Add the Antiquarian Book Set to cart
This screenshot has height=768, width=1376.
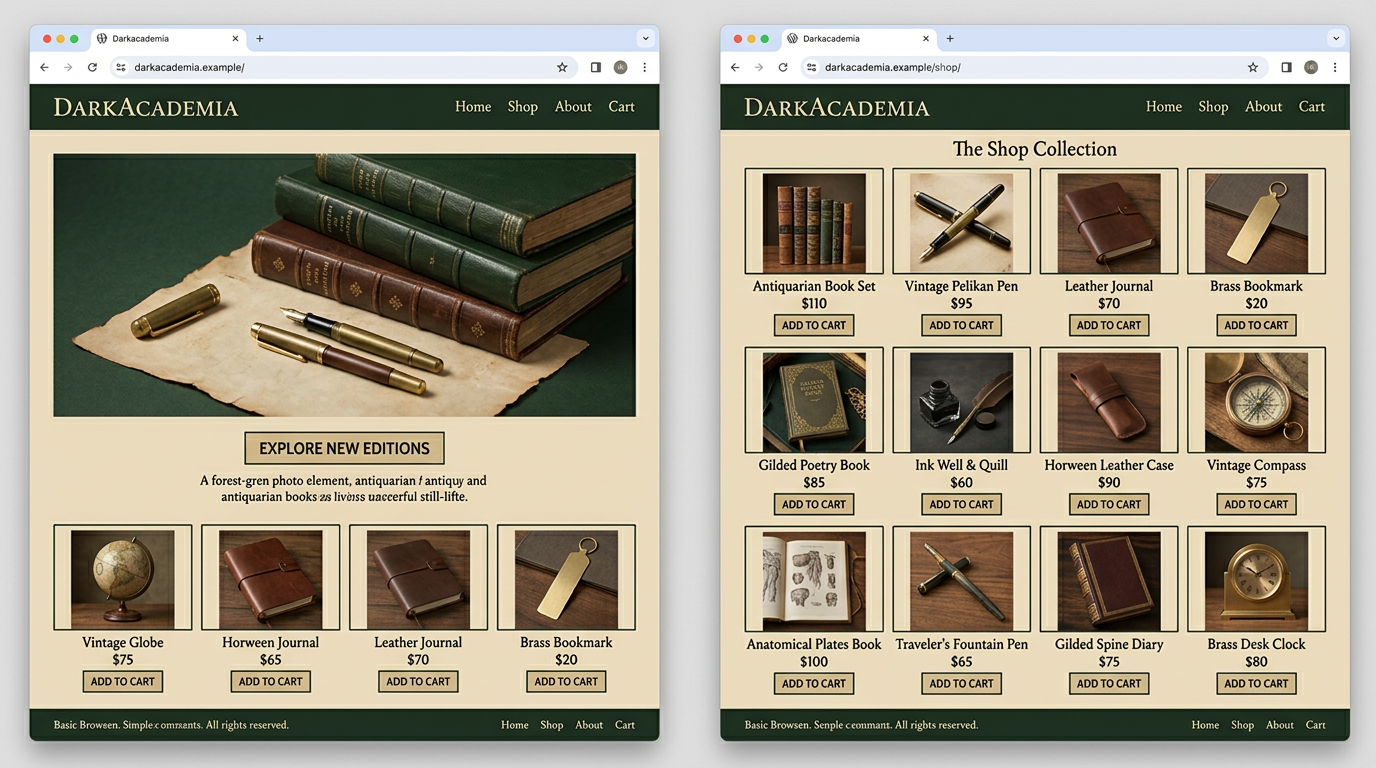coord(813,325)
